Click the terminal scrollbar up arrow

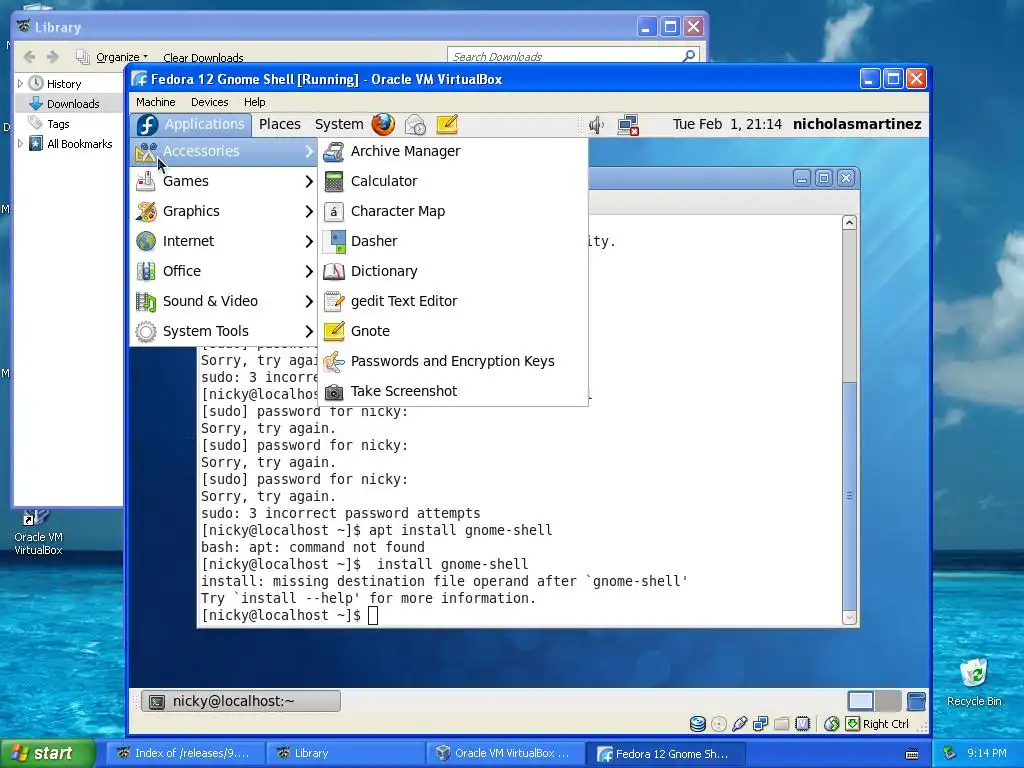(x=849, y=223)
